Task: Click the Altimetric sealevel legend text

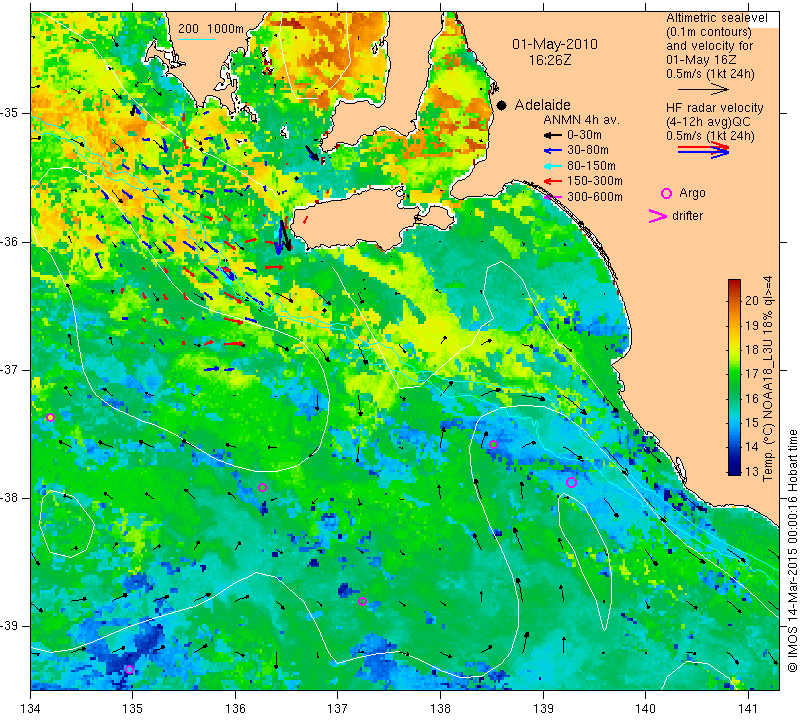Action: point(716,18)
